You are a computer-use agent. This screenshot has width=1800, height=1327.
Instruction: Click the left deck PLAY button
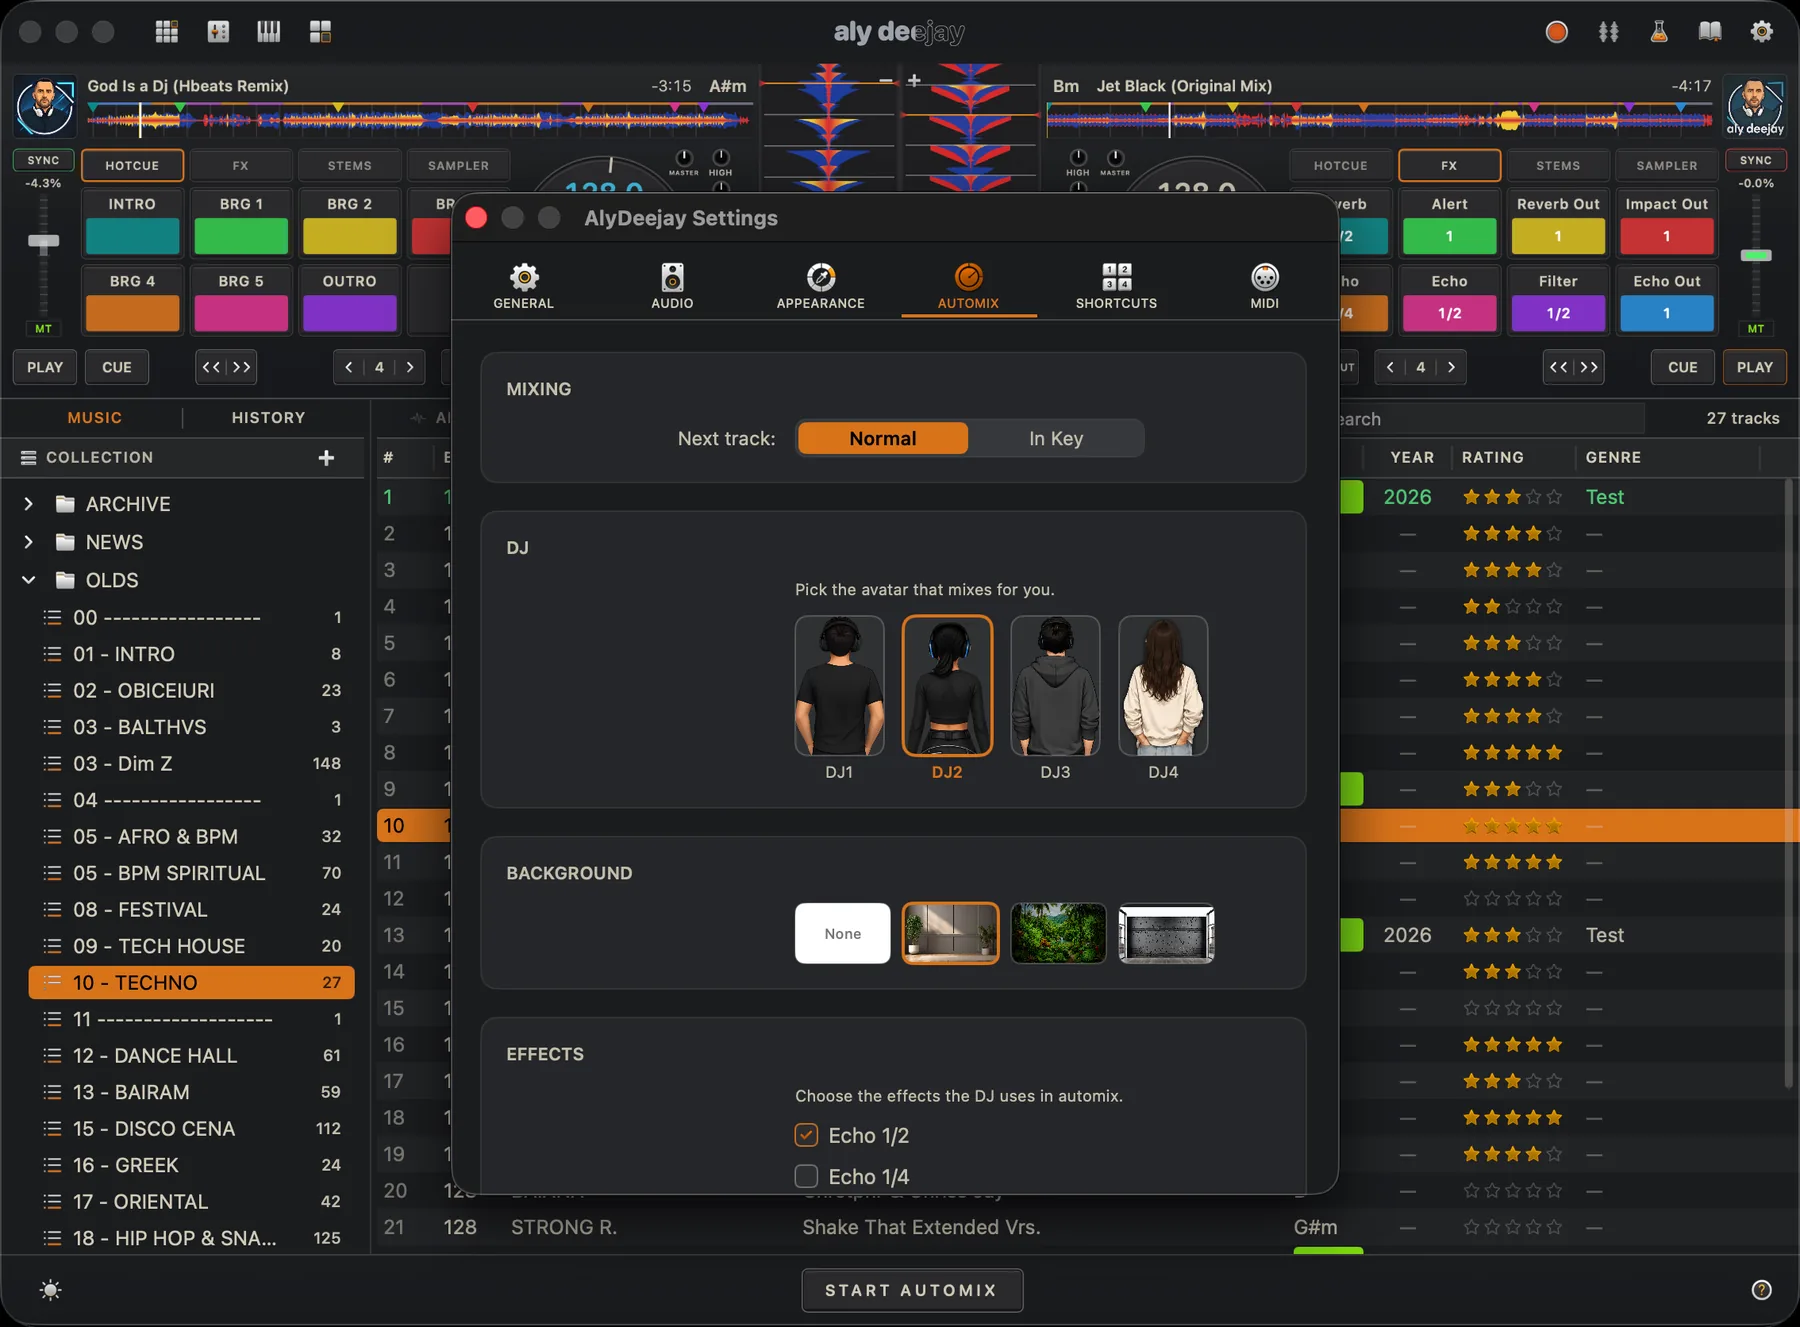pos(45,367)
